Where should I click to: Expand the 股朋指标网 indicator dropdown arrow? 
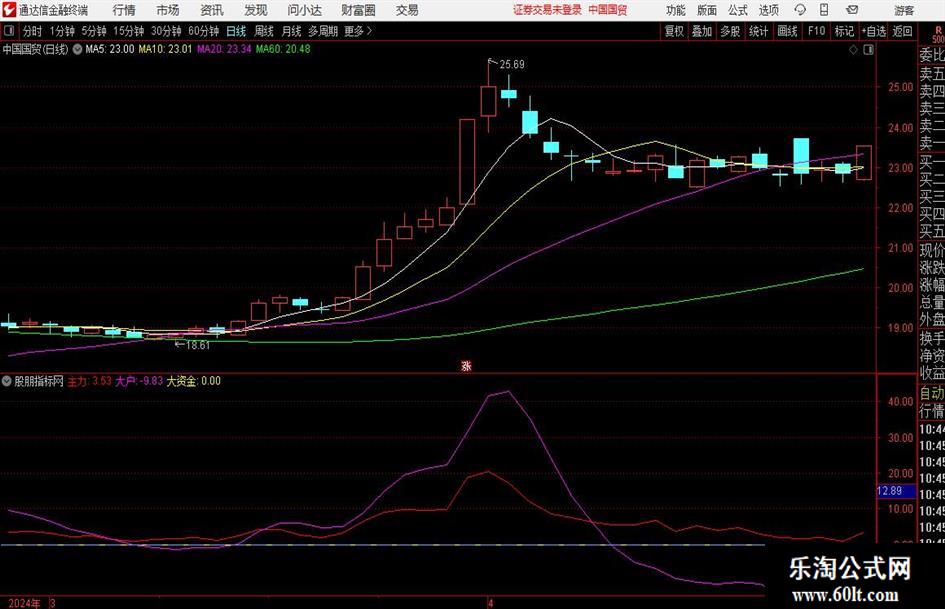[7, 381]
